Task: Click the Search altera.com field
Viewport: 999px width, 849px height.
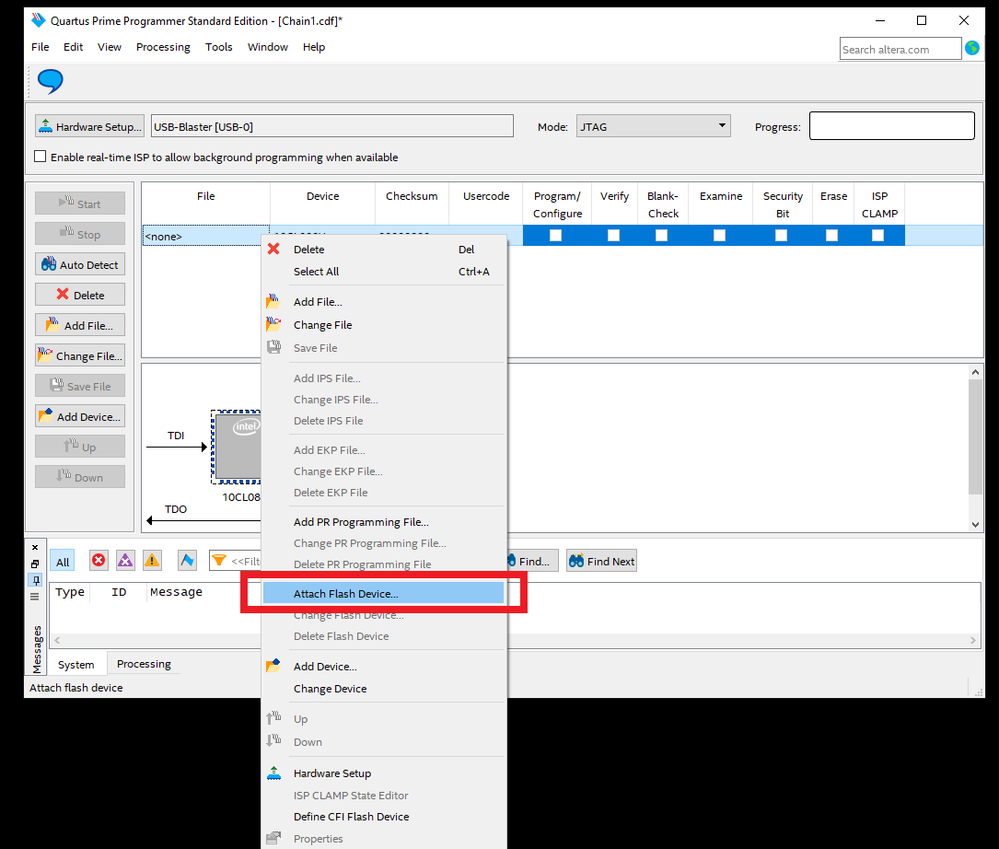Action: pos(900,49)
